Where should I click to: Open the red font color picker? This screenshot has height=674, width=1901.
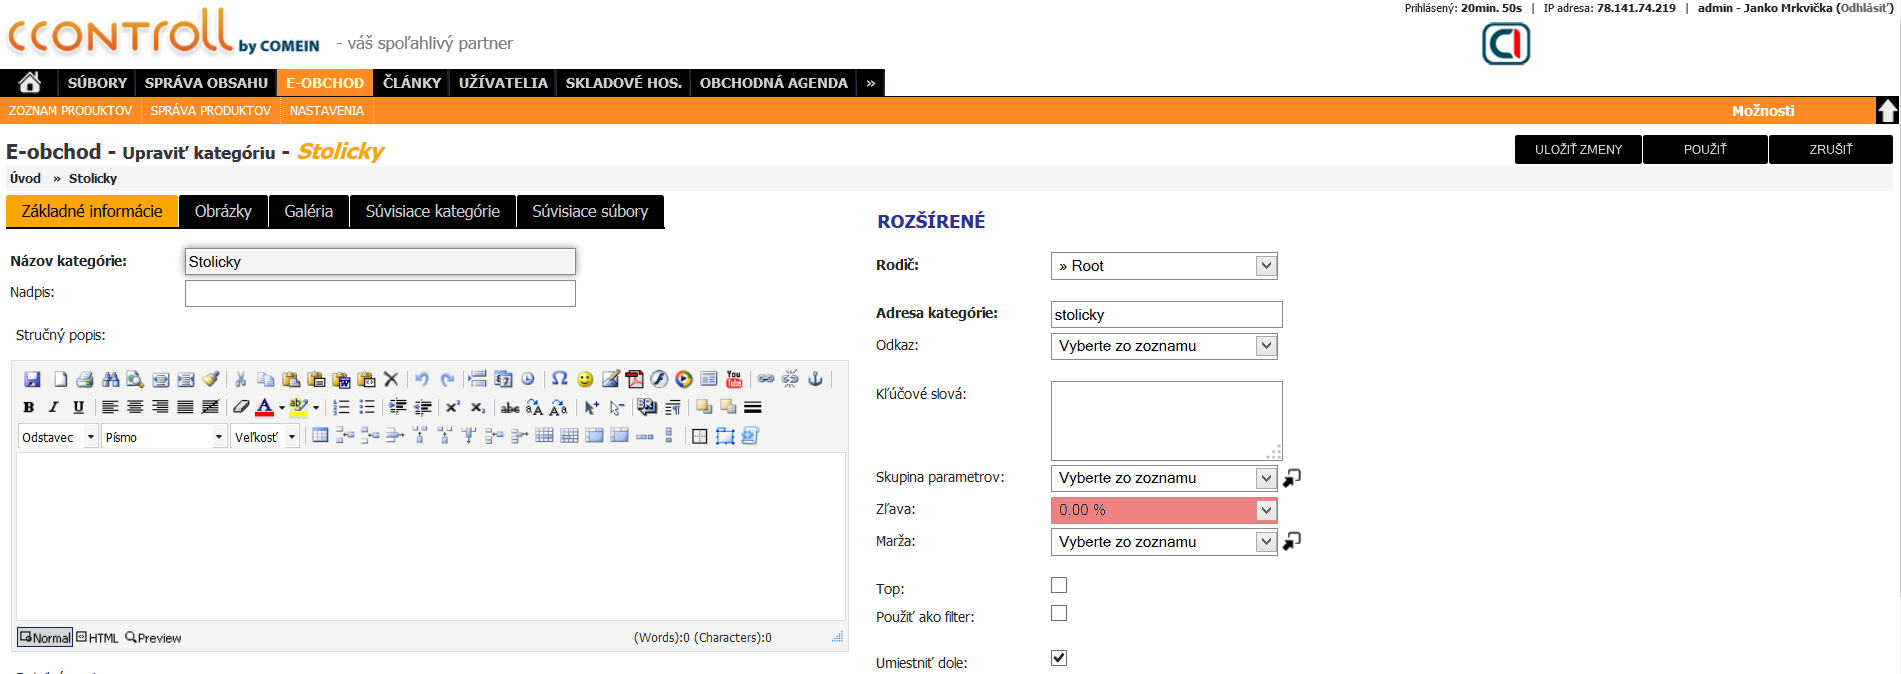(265, 408)
